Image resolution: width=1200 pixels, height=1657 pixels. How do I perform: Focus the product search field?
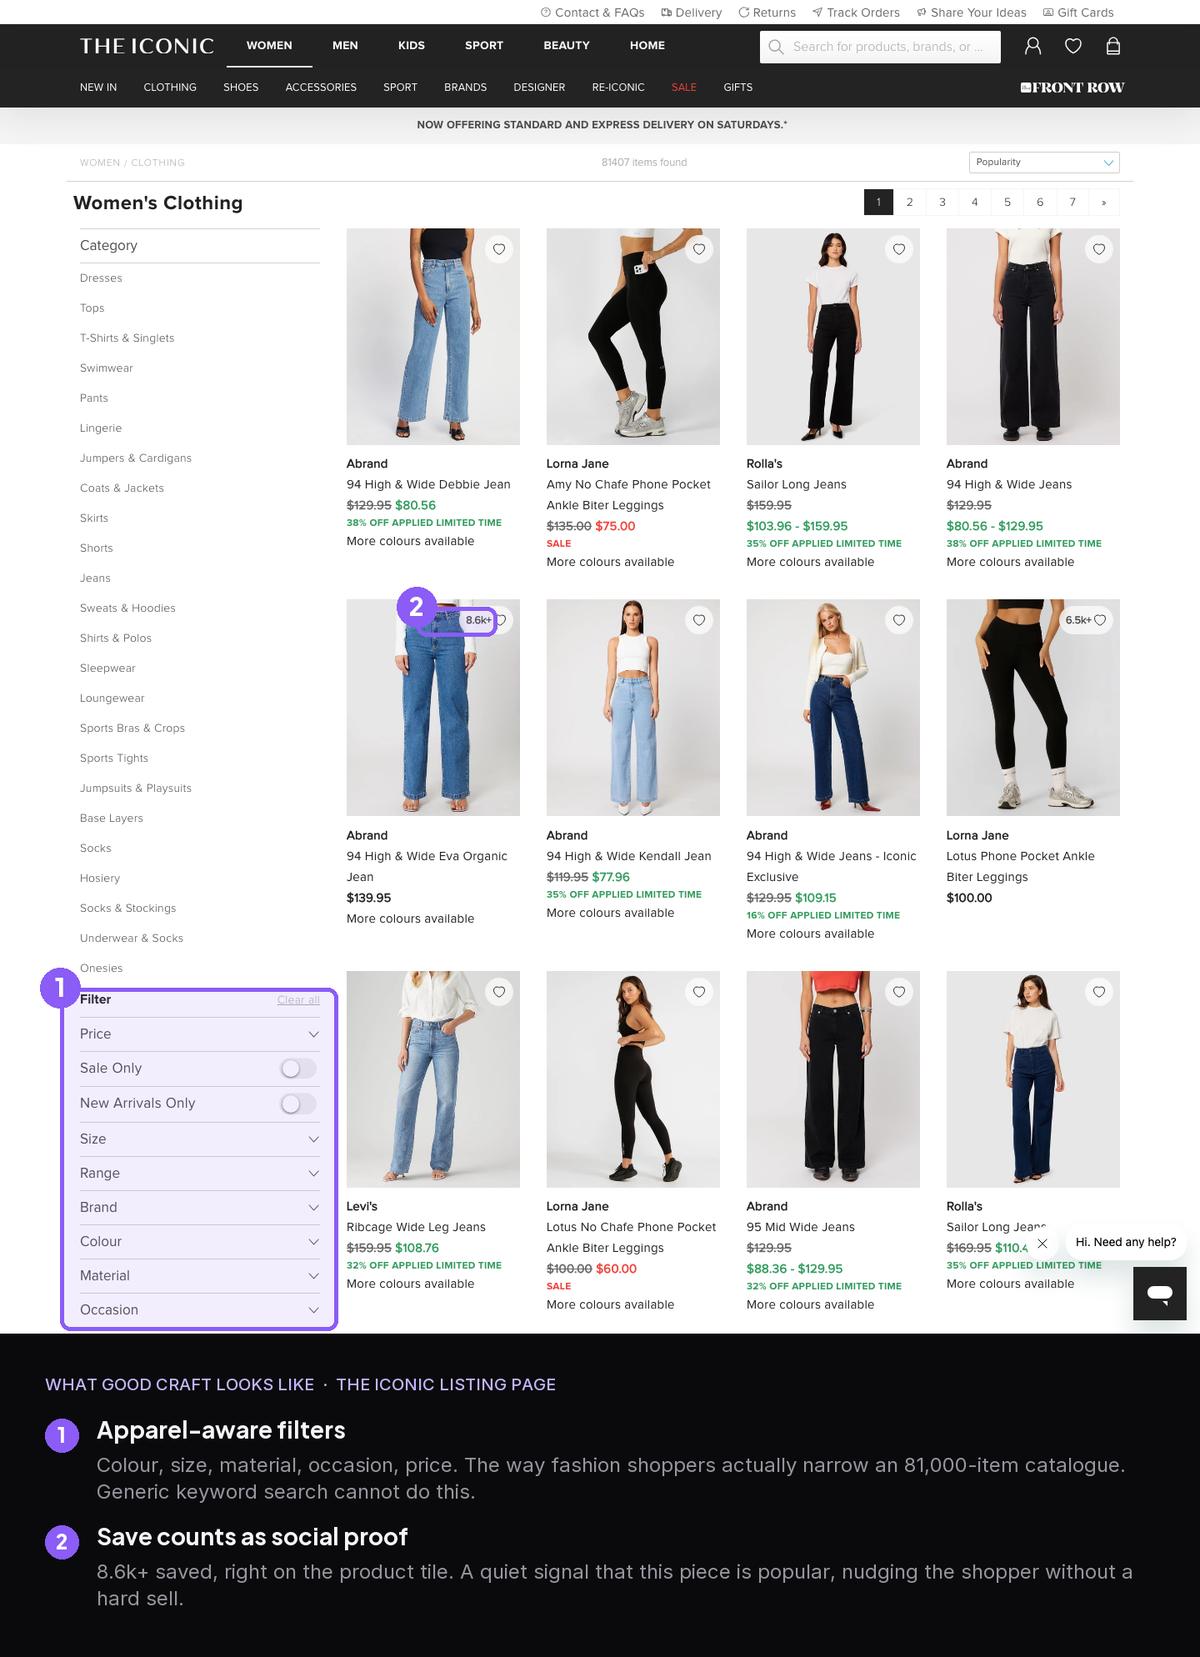point(880,47)
